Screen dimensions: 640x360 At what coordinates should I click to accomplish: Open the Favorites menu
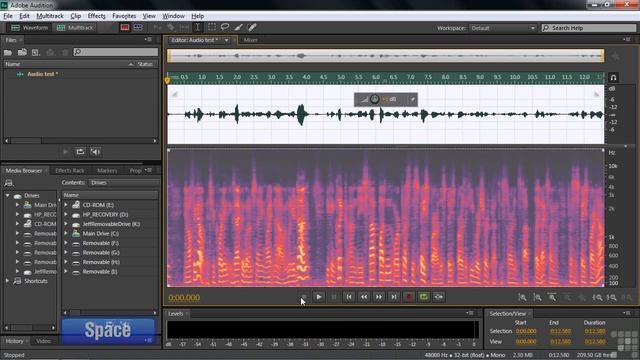pyautogui.click(x=124, y=16)
